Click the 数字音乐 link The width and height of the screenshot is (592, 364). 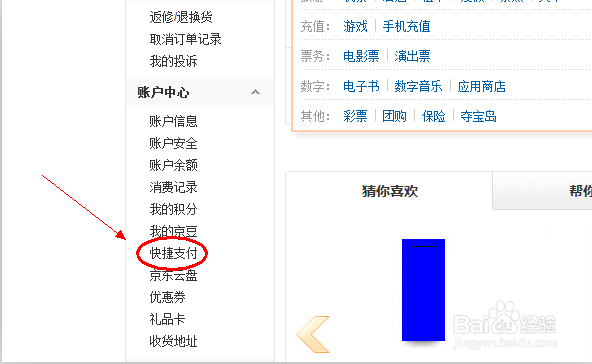point(418,86)
